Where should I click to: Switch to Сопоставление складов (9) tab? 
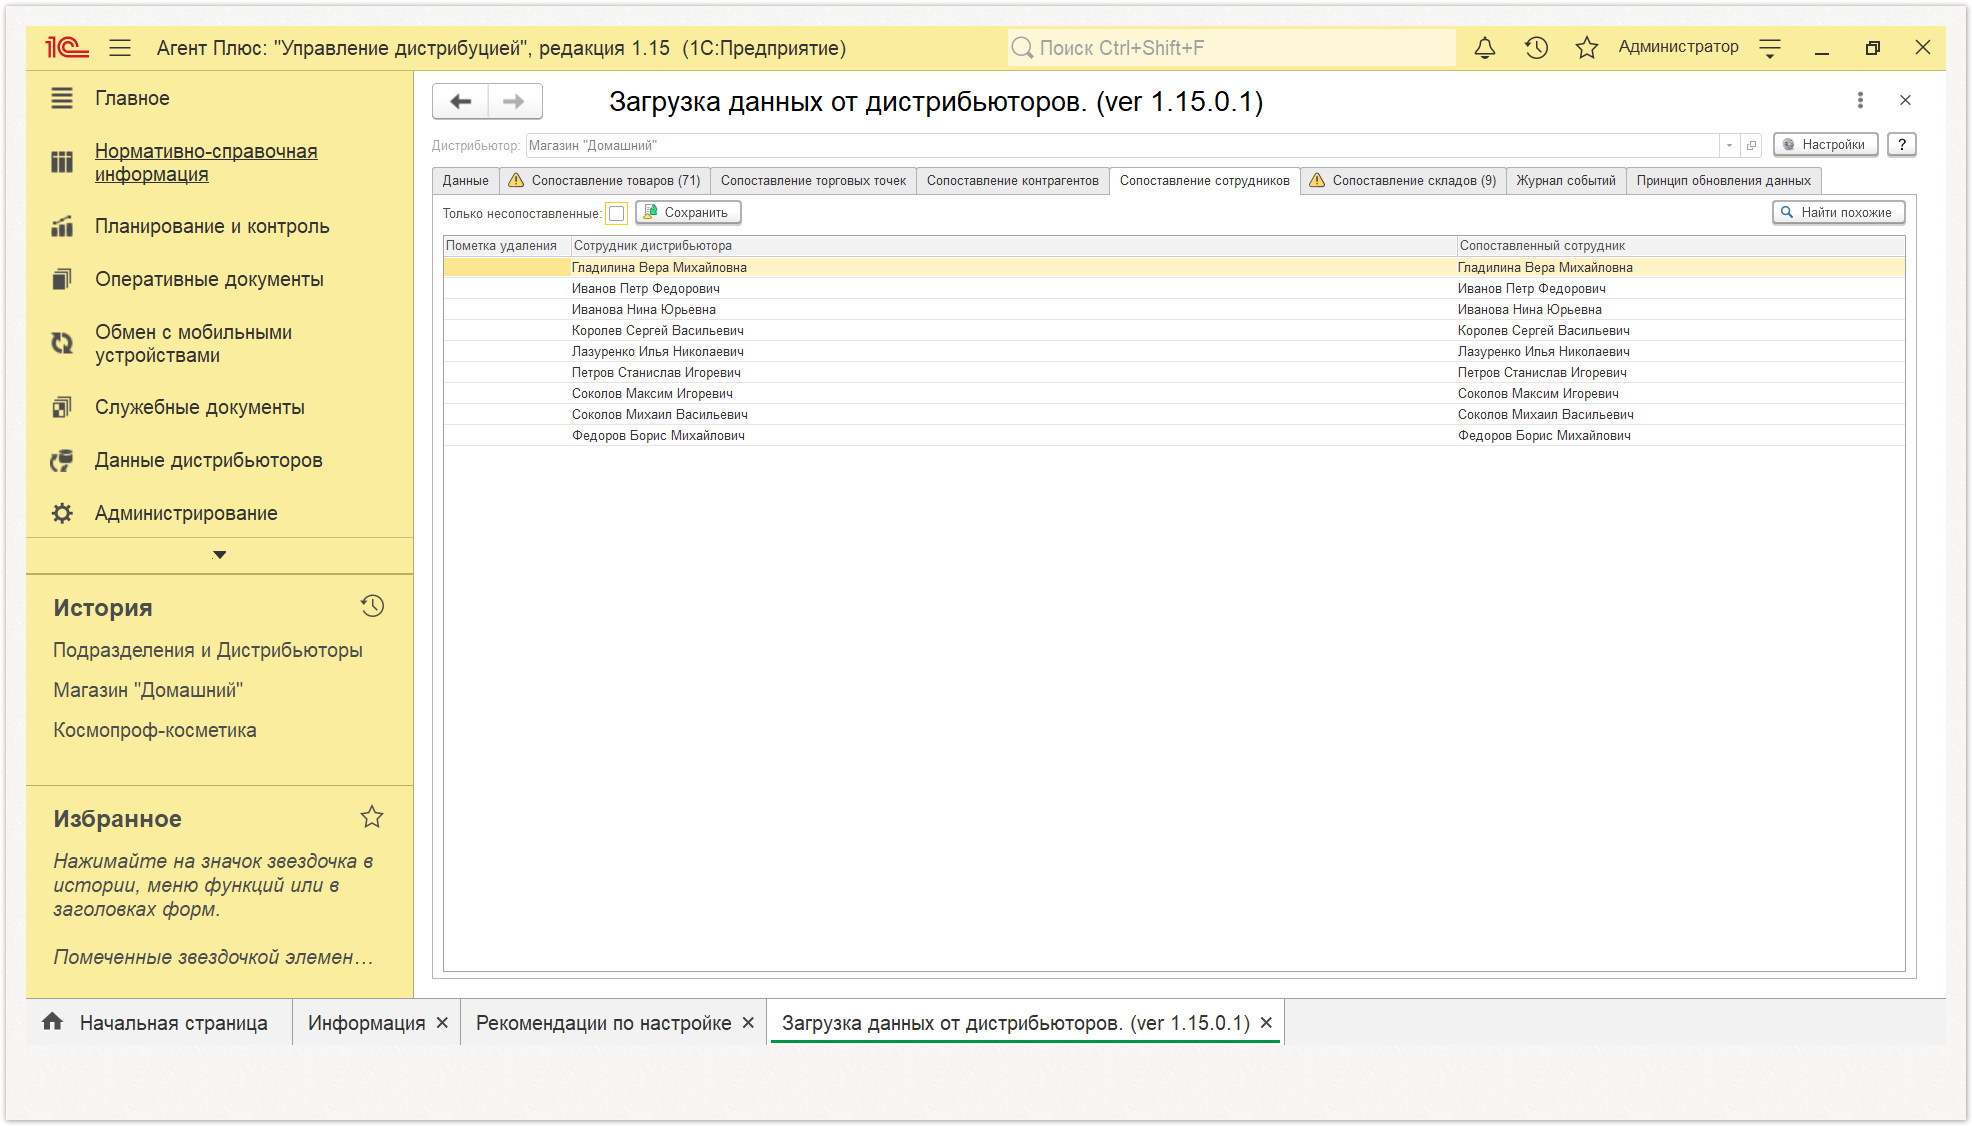click(x=1403, y=181)
